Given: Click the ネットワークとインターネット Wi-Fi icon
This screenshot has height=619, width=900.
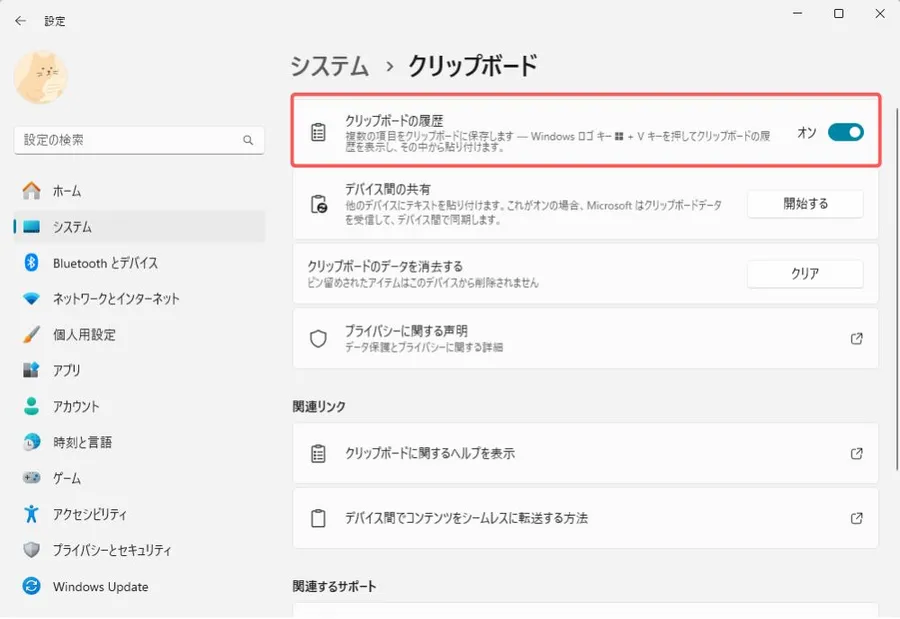Looking at the screenshot, I should coord(32,299).
